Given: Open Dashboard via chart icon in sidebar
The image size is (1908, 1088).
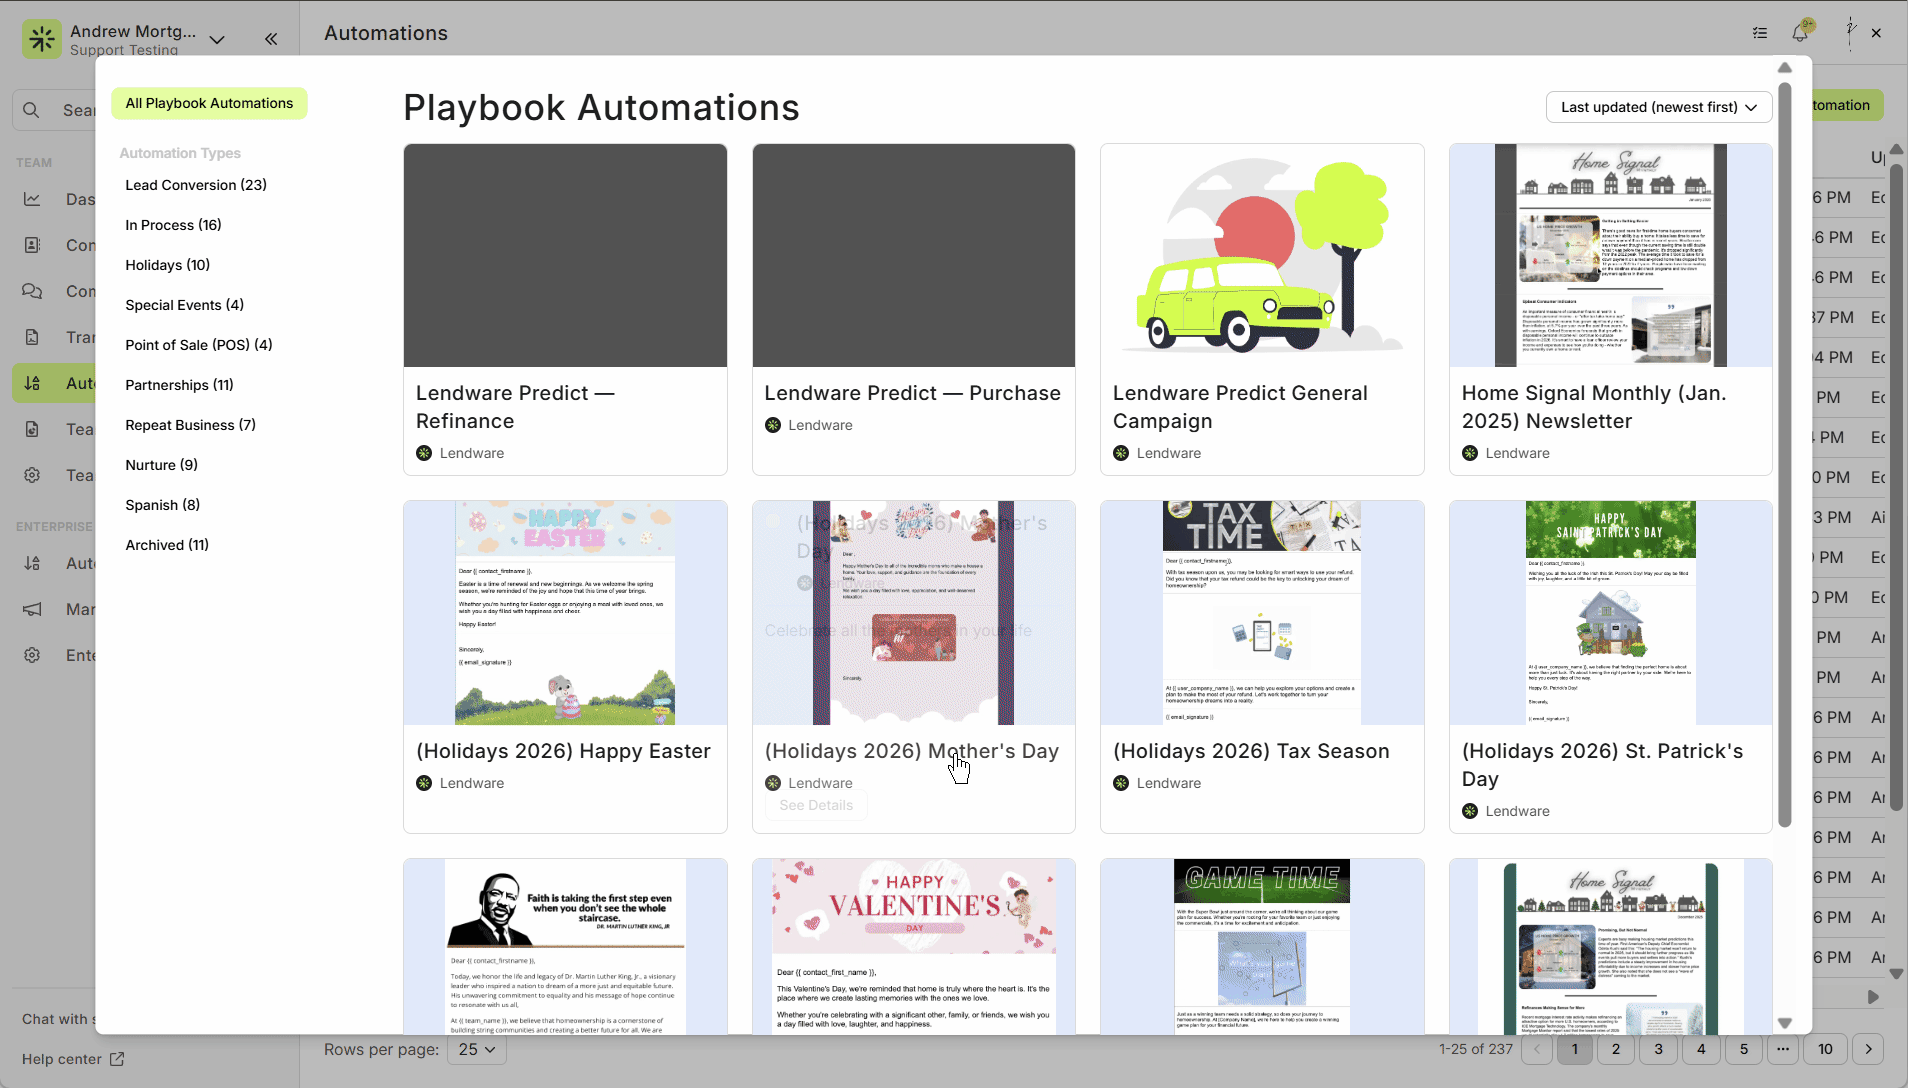Looking at the screenshot, I should [x=32, y=199].
